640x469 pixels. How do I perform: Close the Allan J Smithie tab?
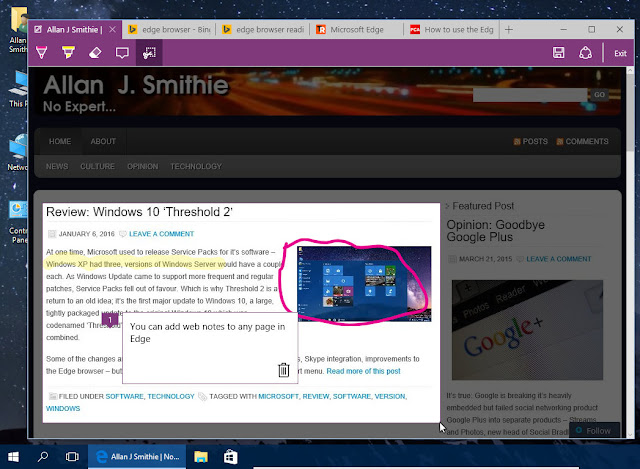pyautogui.click(x=113, y=29)
